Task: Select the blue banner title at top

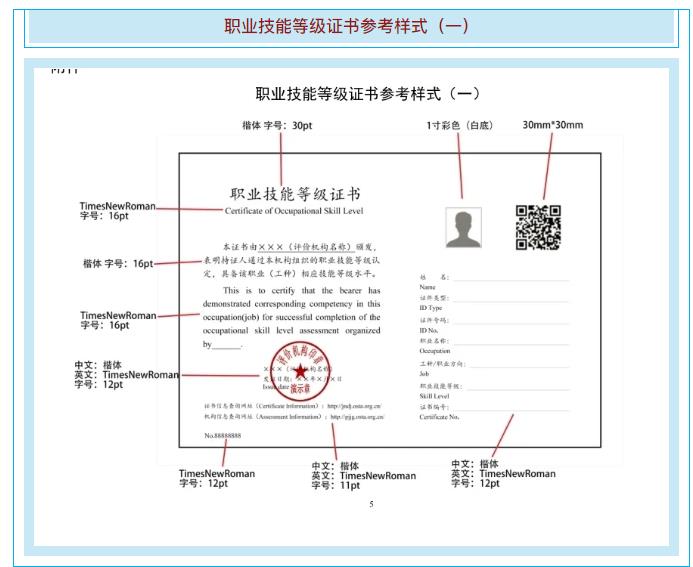Action: 347,26
